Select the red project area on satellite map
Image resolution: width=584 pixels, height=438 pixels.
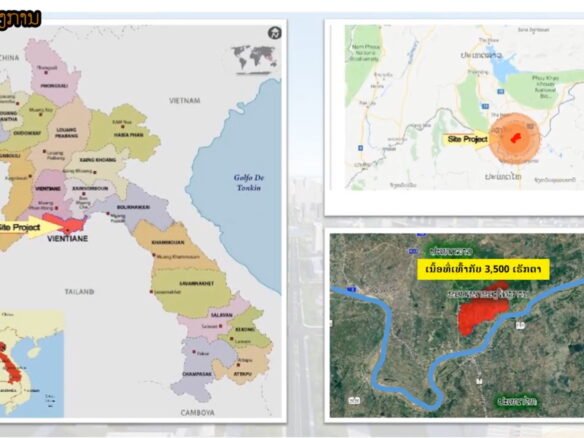[x=483, y=310]
